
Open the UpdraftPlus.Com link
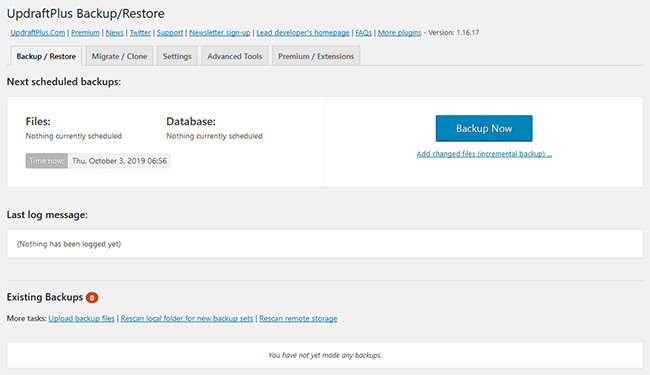click(38, 33)
